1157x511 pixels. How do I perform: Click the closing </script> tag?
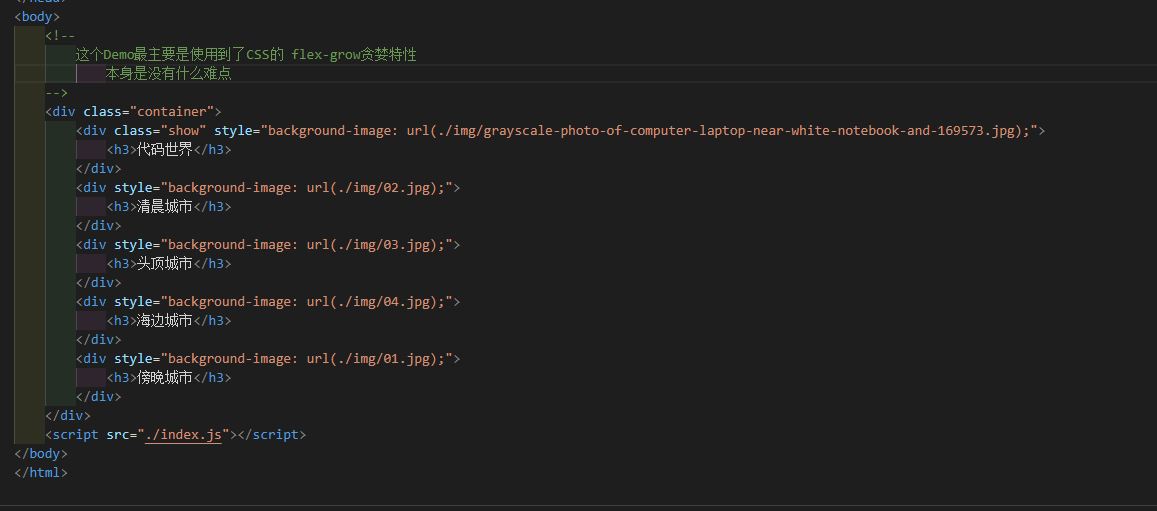[x=272, y=434]
